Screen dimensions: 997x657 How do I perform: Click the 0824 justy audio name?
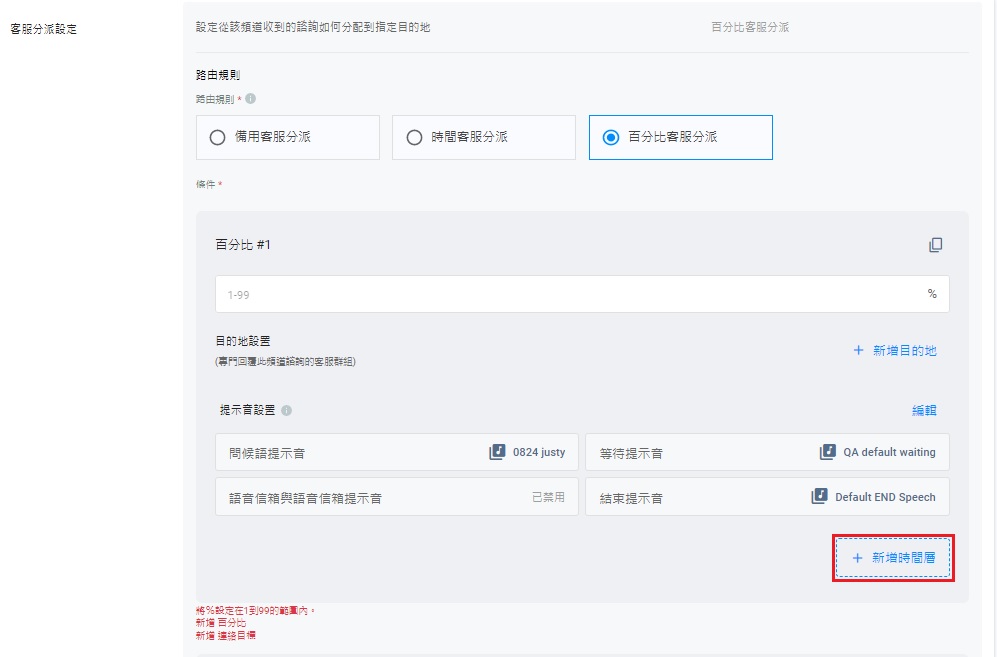click(539, 452)
